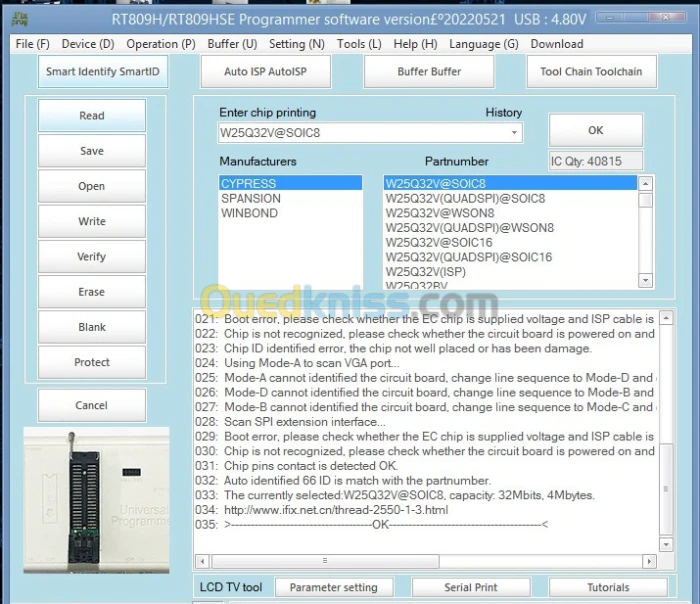
Task: Select CYPRESS in Manufacturers list
Action: tap(290, 183)
